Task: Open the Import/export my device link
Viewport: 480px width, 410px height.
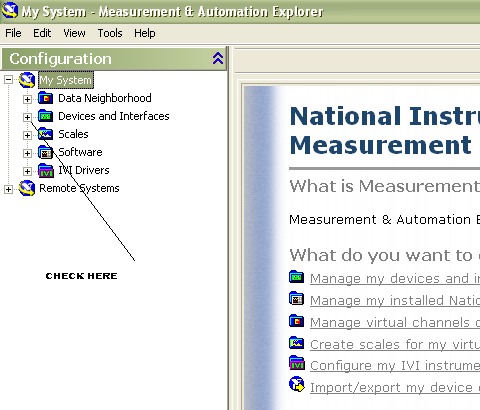Action: coord(395,387)
